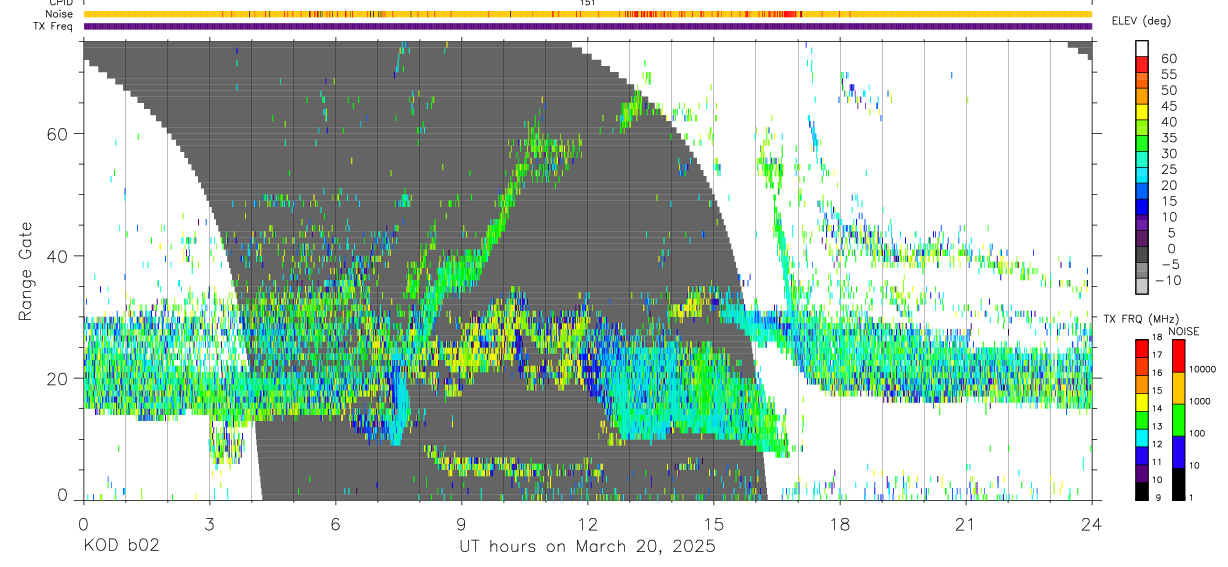This screenshot has height=567, width=1228.
Task: Pick the blue 10–100 noise swatch
Action: pos(1179,452)
